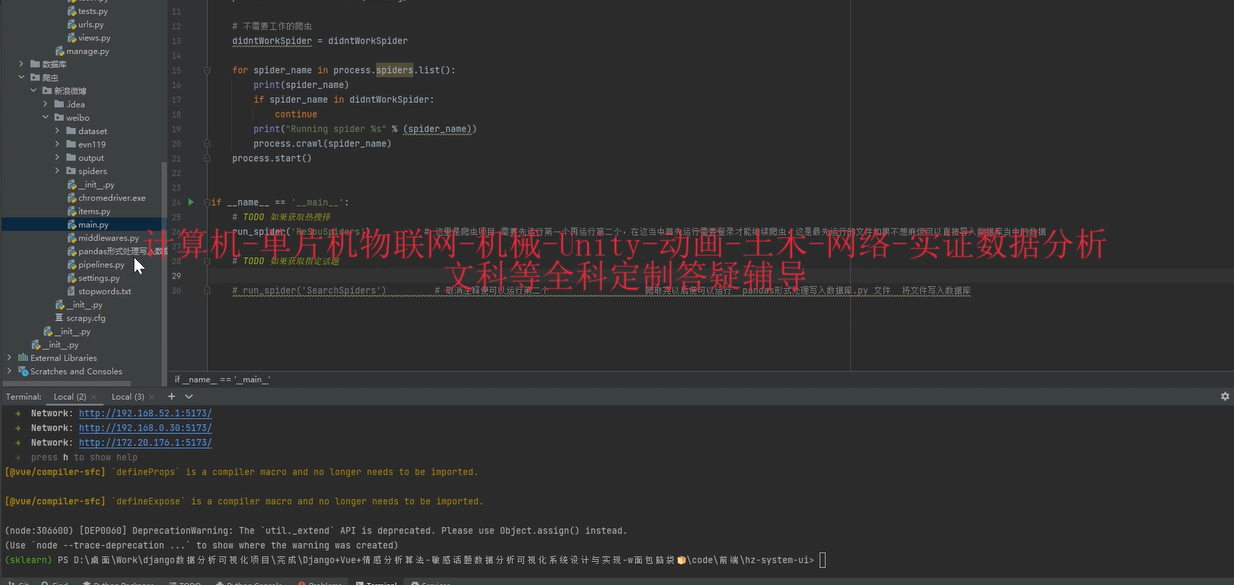
Task: Click the DeprecationWarning line in terminal
Action: coord(316,531)
